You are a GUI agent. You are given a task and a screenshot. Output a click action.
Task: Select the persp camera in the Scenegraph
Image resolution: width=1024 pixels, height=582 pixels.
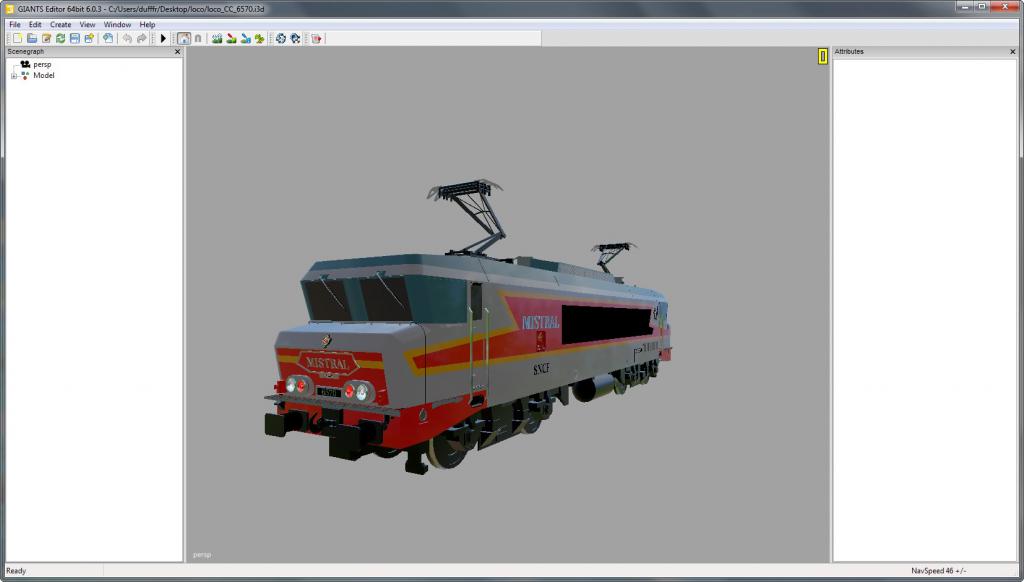coord(42,65)
